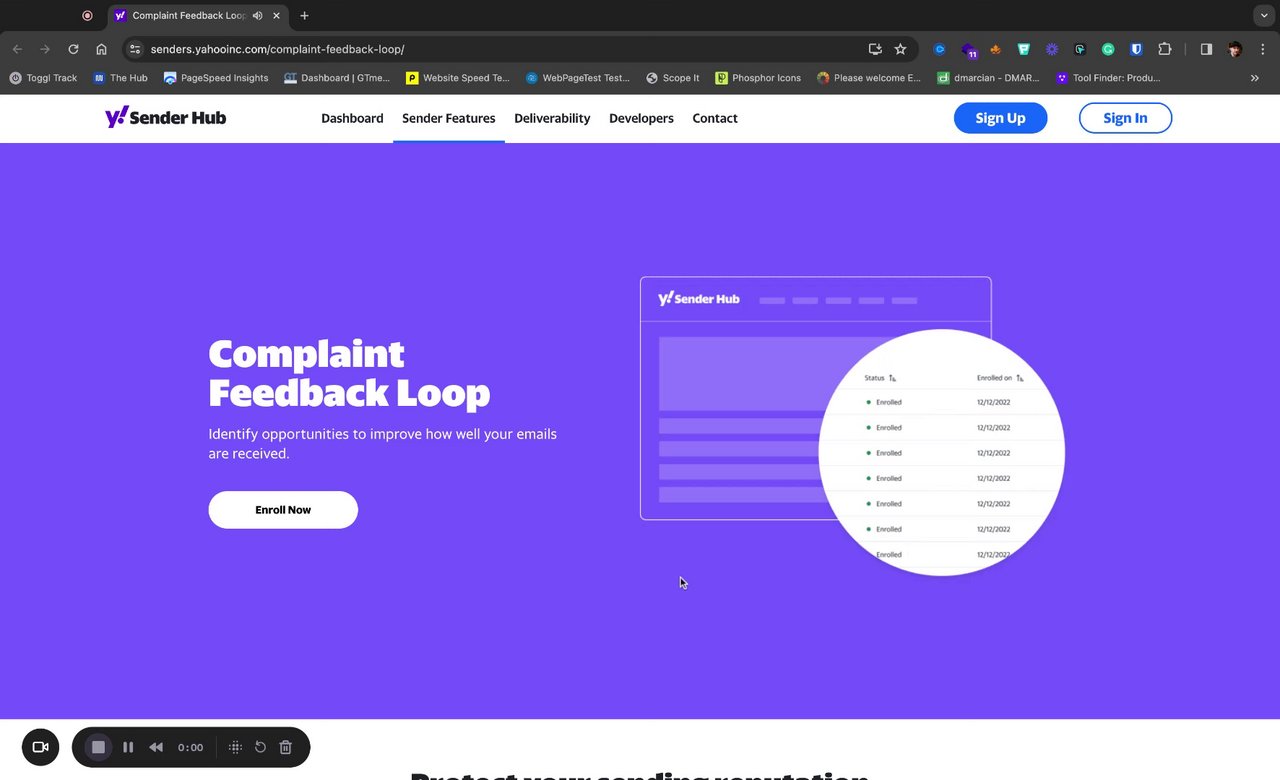Toggle browser side panel

1206,49
